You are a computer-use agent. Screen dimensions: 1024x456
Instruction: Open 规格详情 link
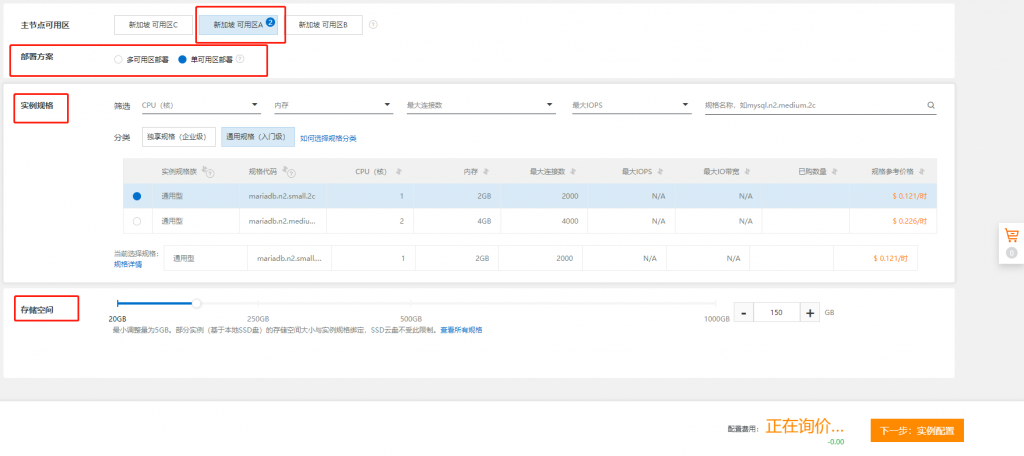point(128,264)
